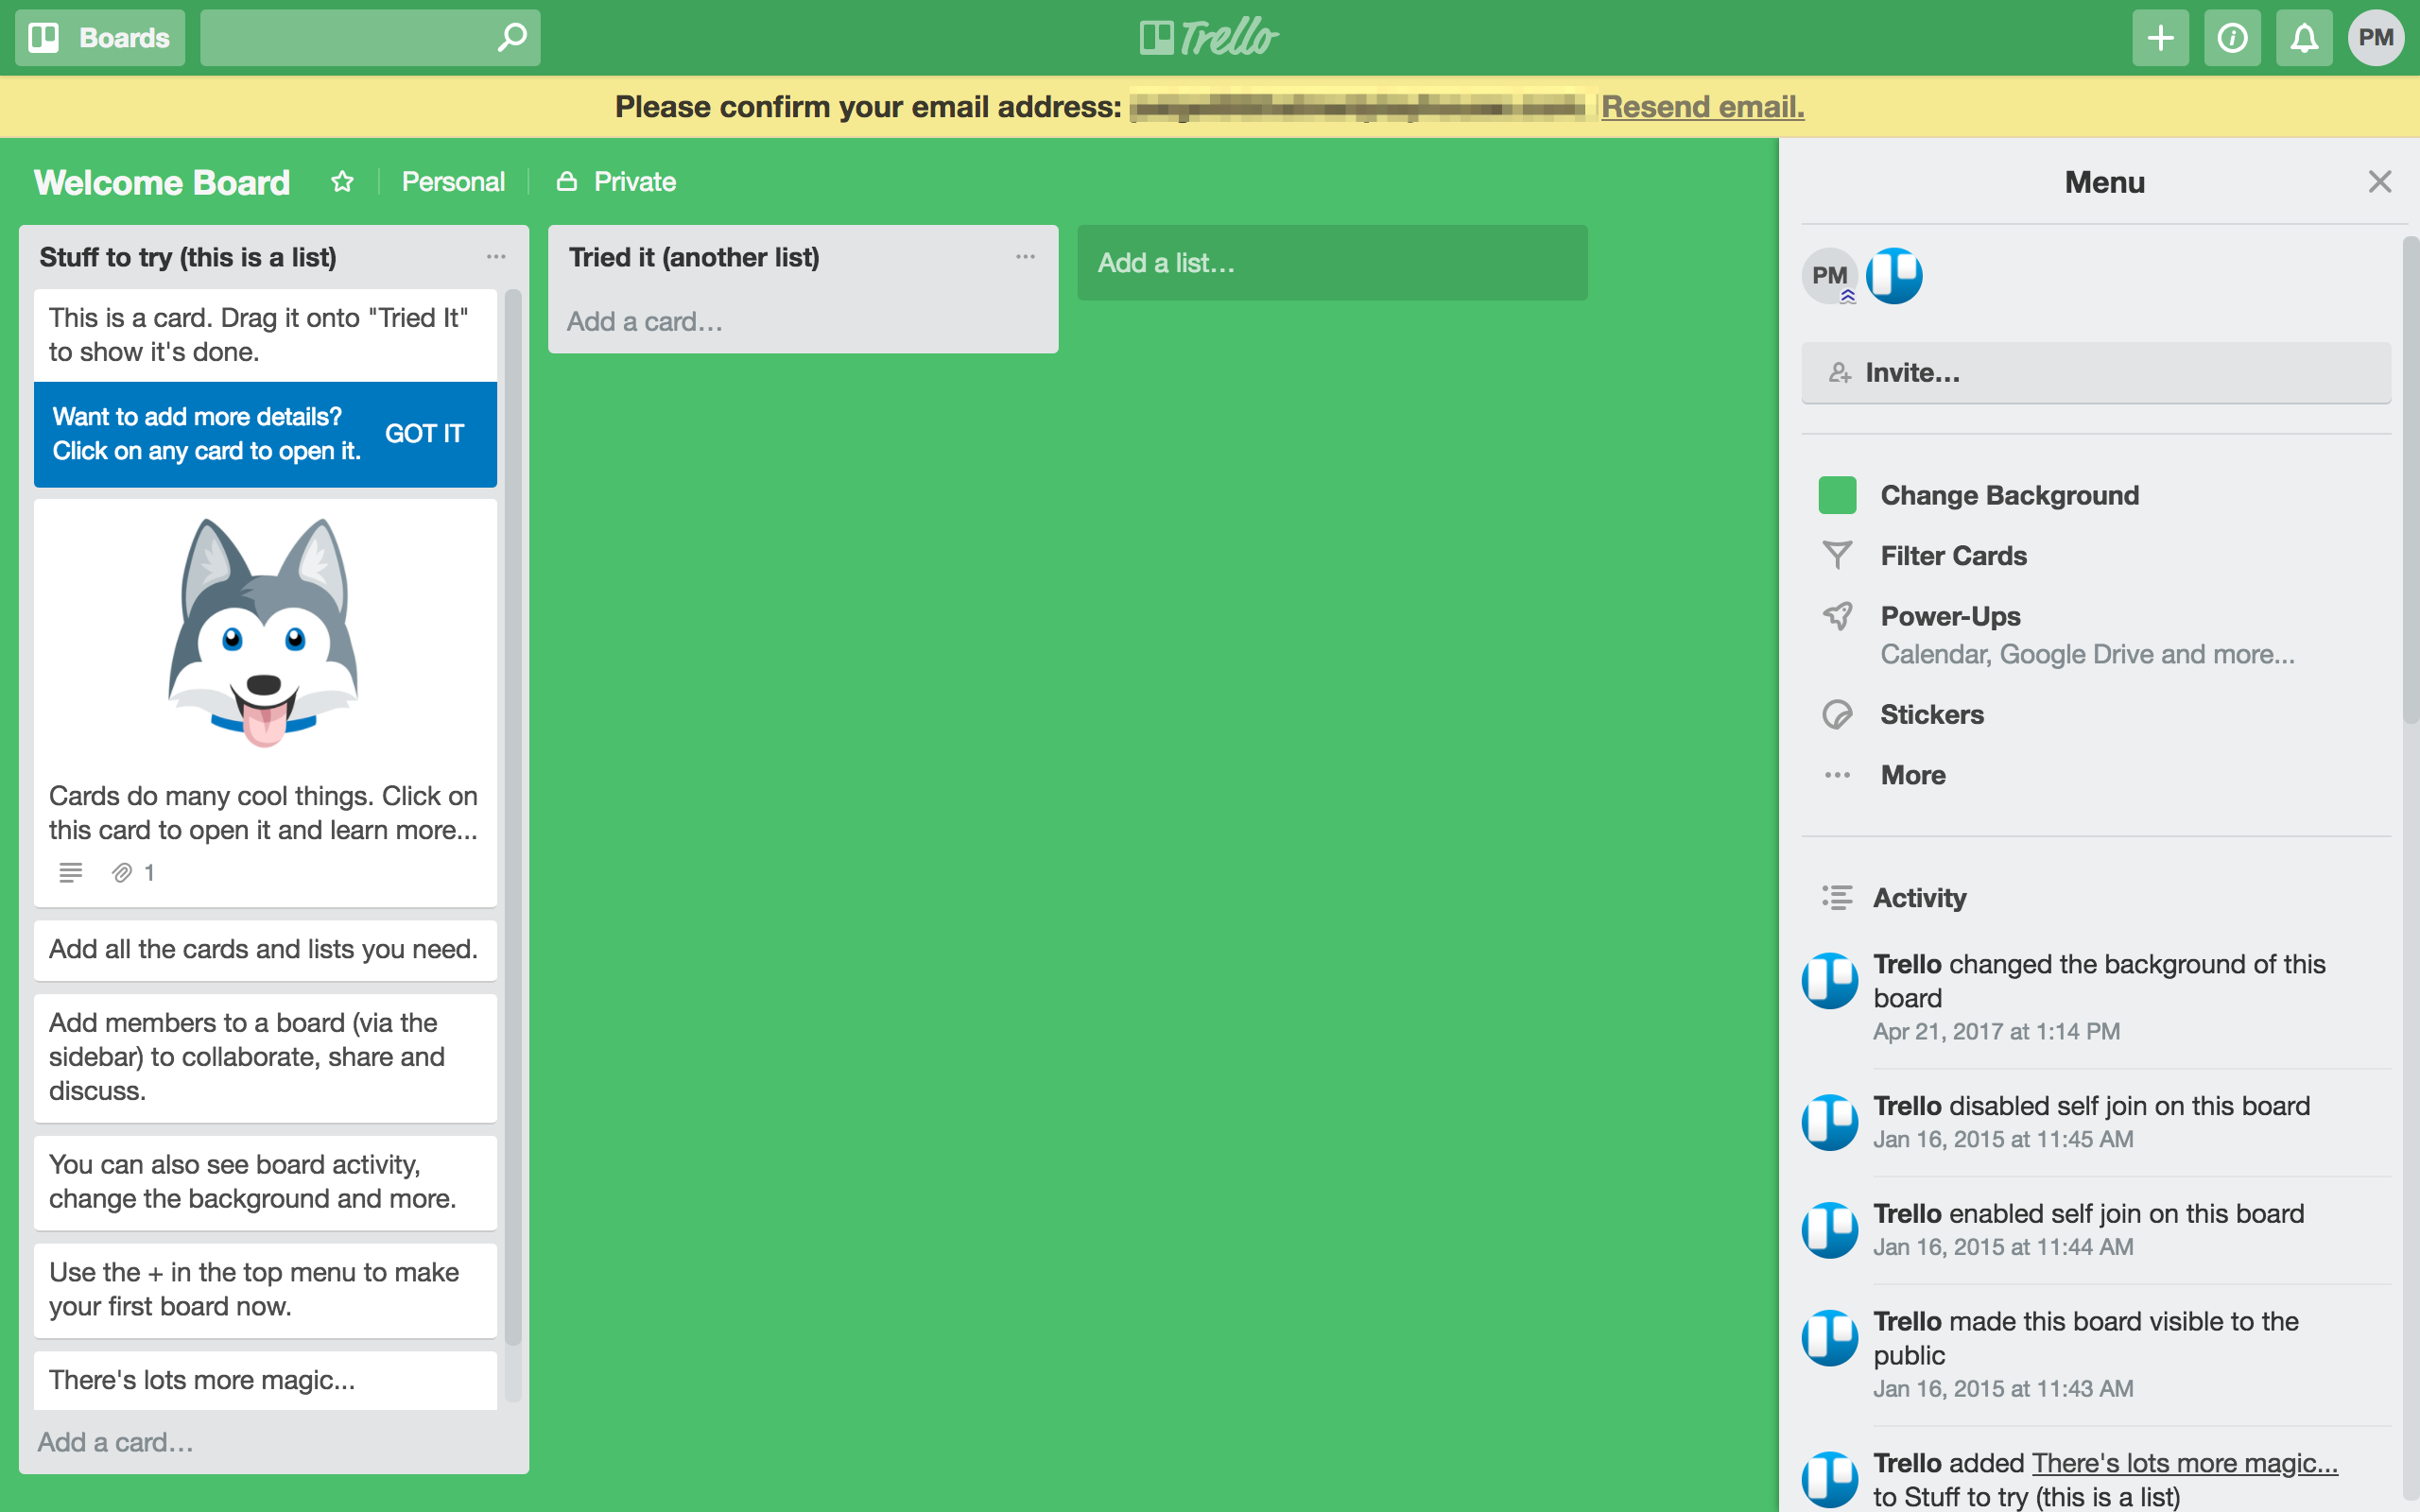Click the plus create icon in header

tap(2160, 38)
